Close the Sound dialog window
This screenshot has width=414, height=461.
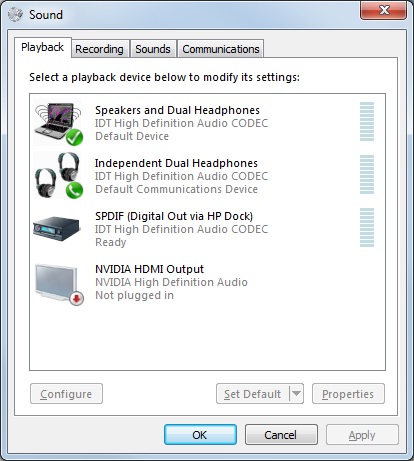pos(383,10)
